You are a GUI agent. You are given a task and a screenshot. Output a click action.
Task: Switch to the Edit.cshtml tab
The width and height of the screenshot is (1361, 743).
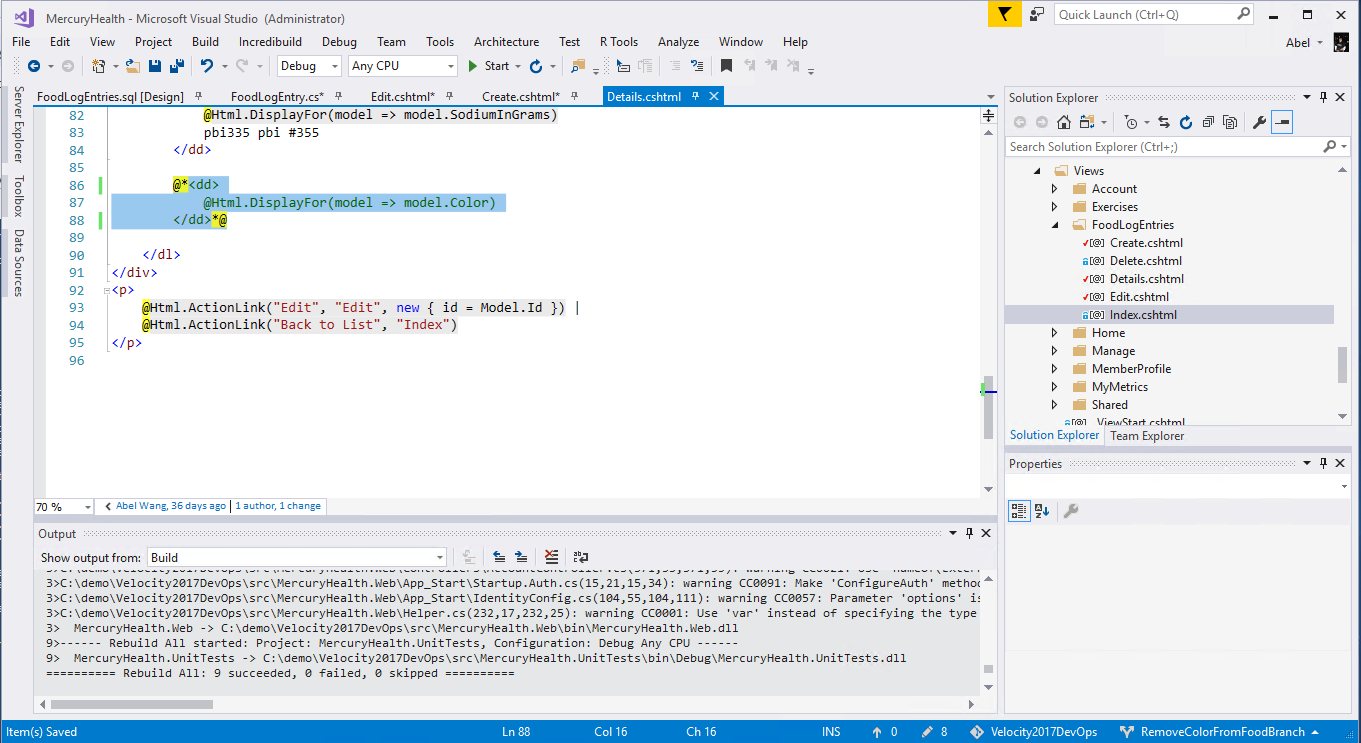pos(402,97)
